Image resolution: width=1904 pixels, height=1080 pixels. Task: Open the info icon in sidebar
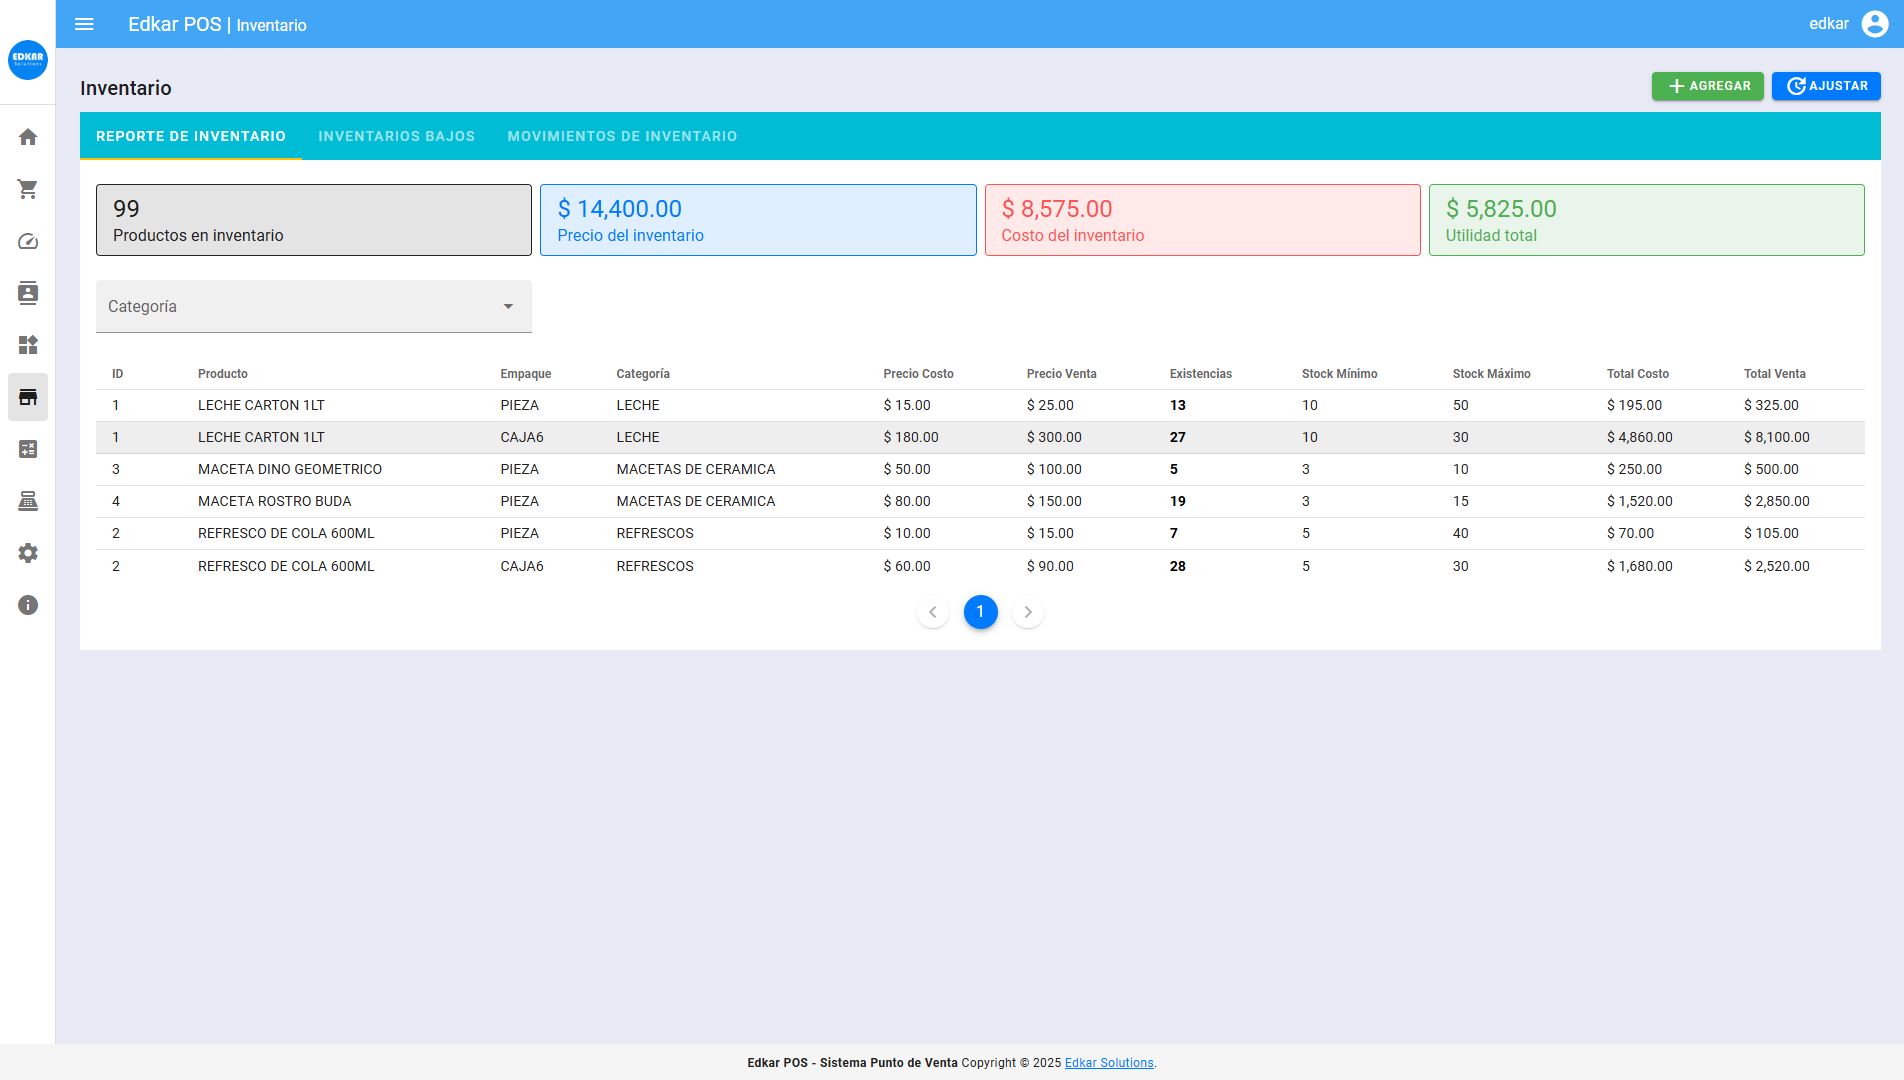coord(28,605)
